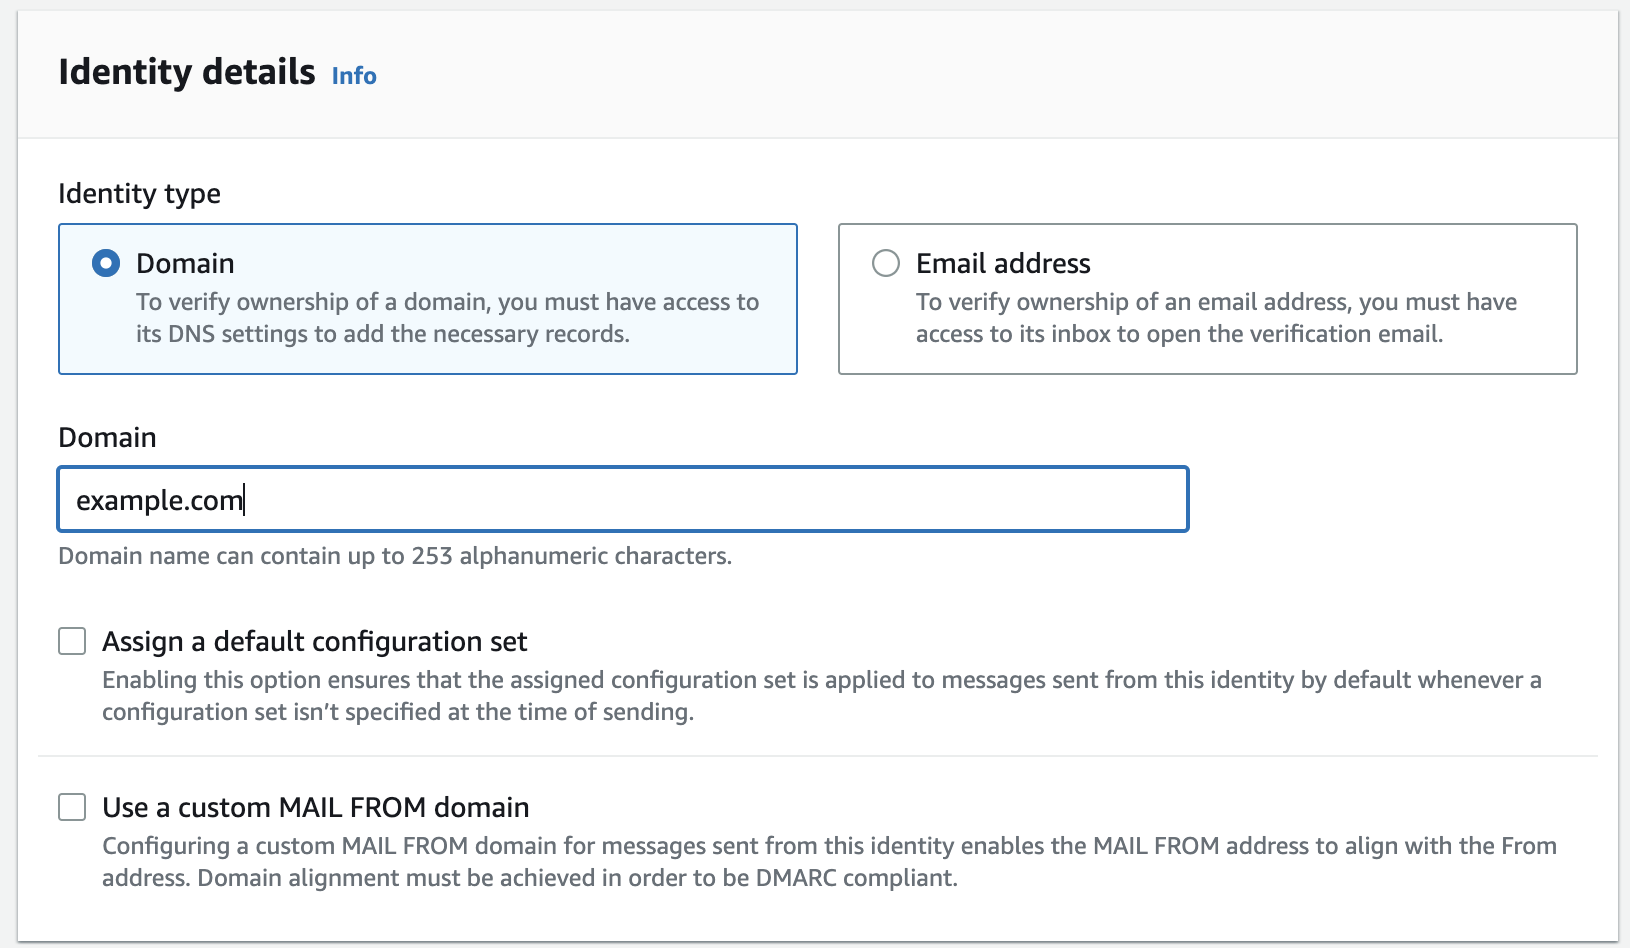The image size is (1630, 948).
Task: Click the "Identity details" heading
Action: [x=186, y=71]
